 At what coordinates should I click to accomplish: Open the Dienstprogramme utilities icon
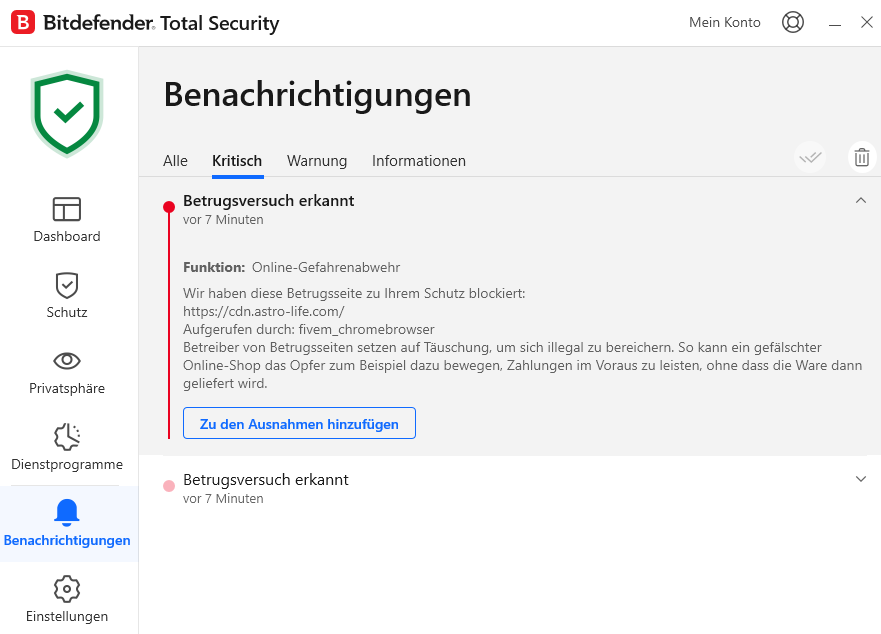67,437
